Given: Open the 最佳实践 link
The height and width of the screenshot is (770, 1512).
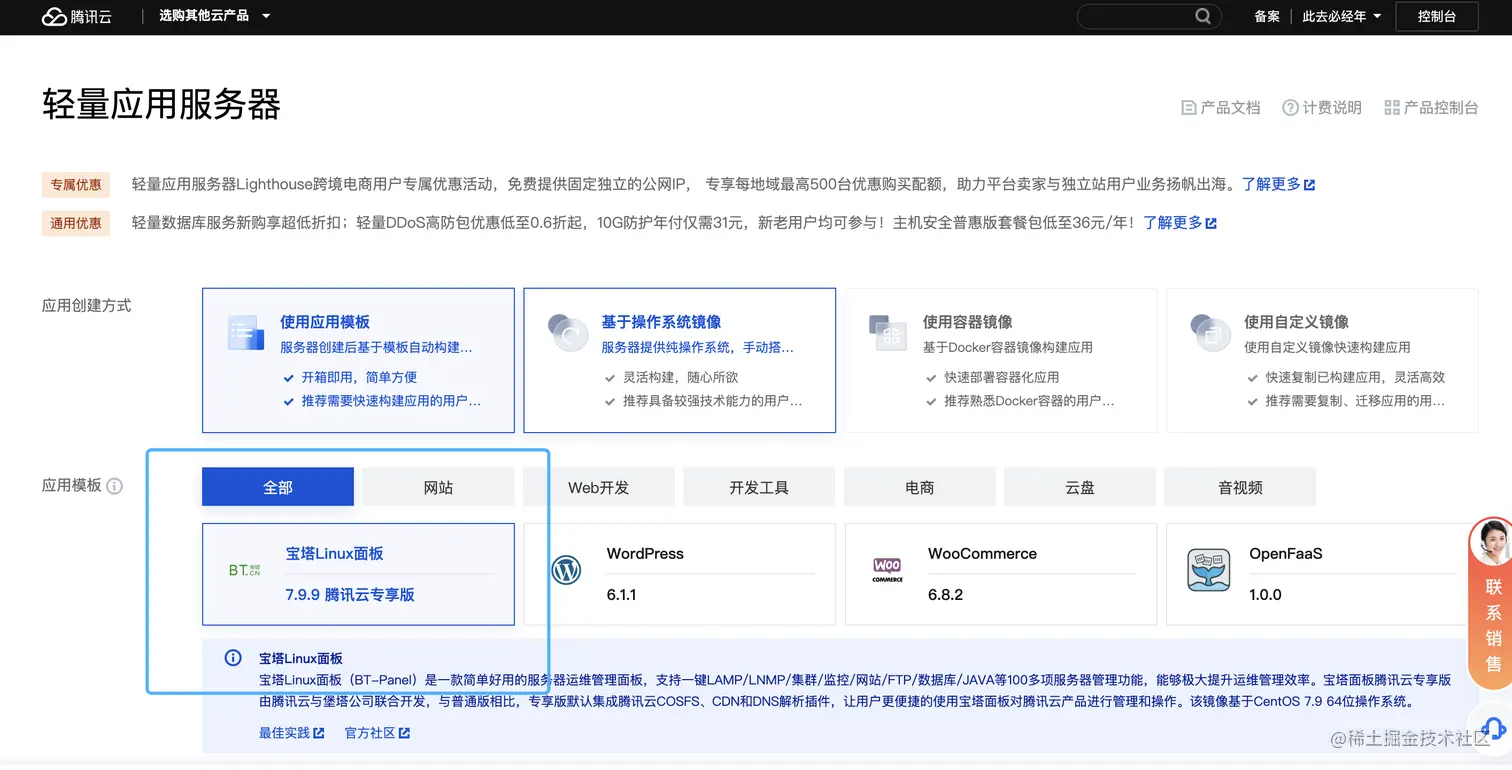Looking at the screenshot, I should click(291, 733).
